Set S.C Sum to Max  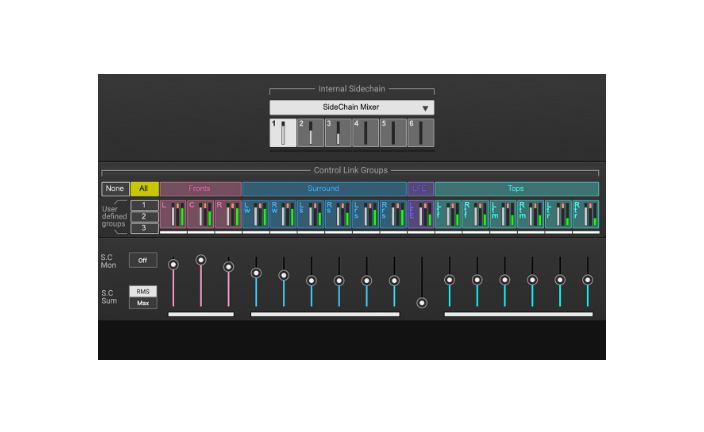pyautogui.click(x=143, y=303)
